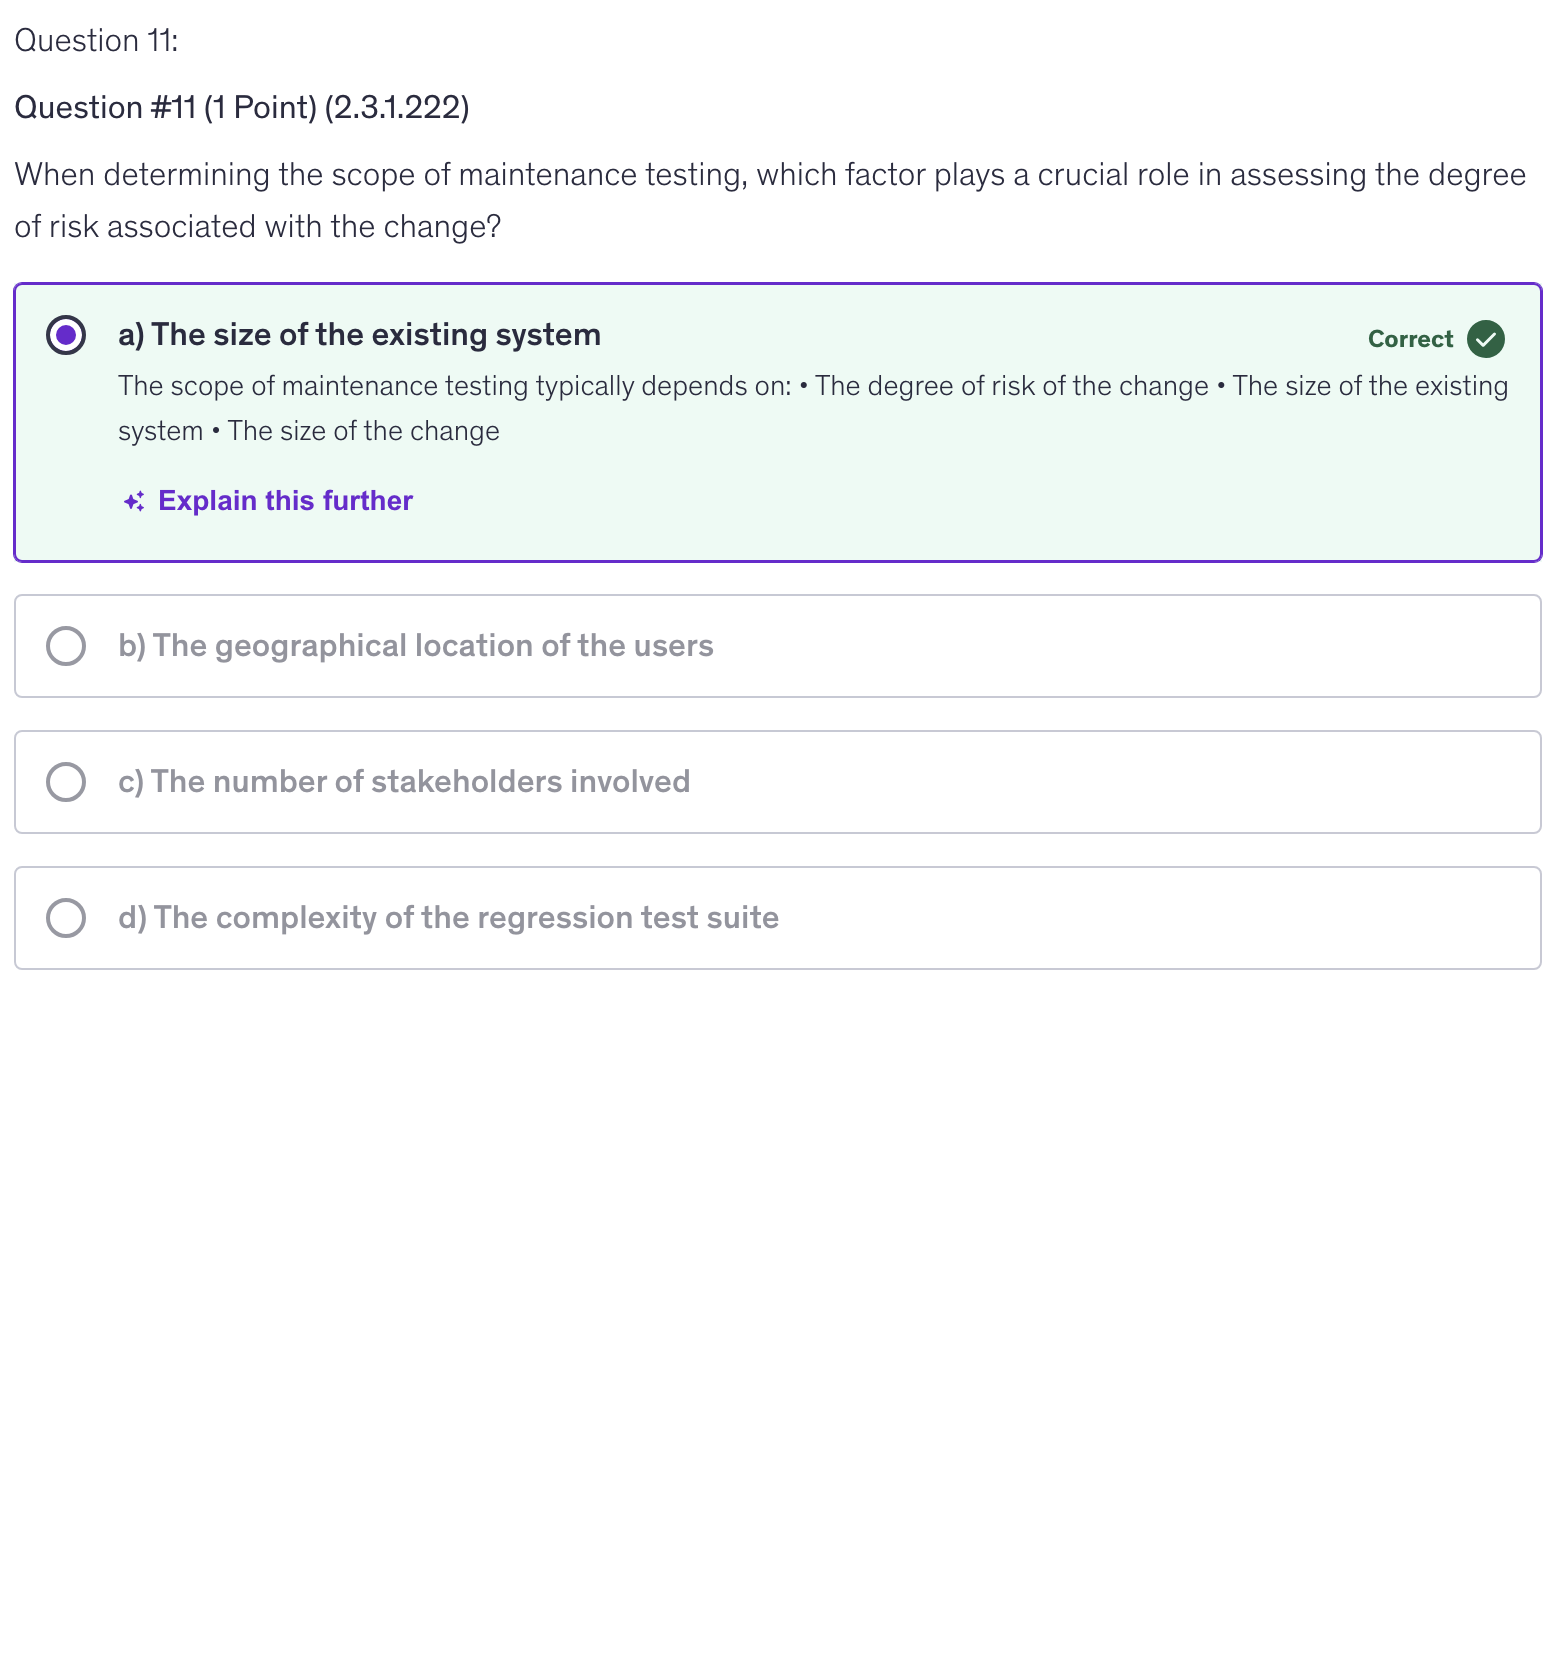Click the Question 11 heading

(x=96, y=41)
